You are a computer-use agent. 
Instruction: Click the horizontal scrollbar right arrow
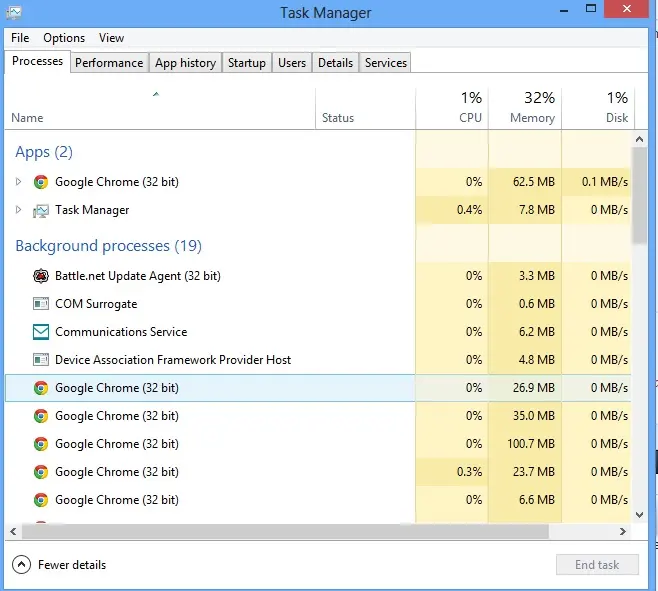point(623,531)
